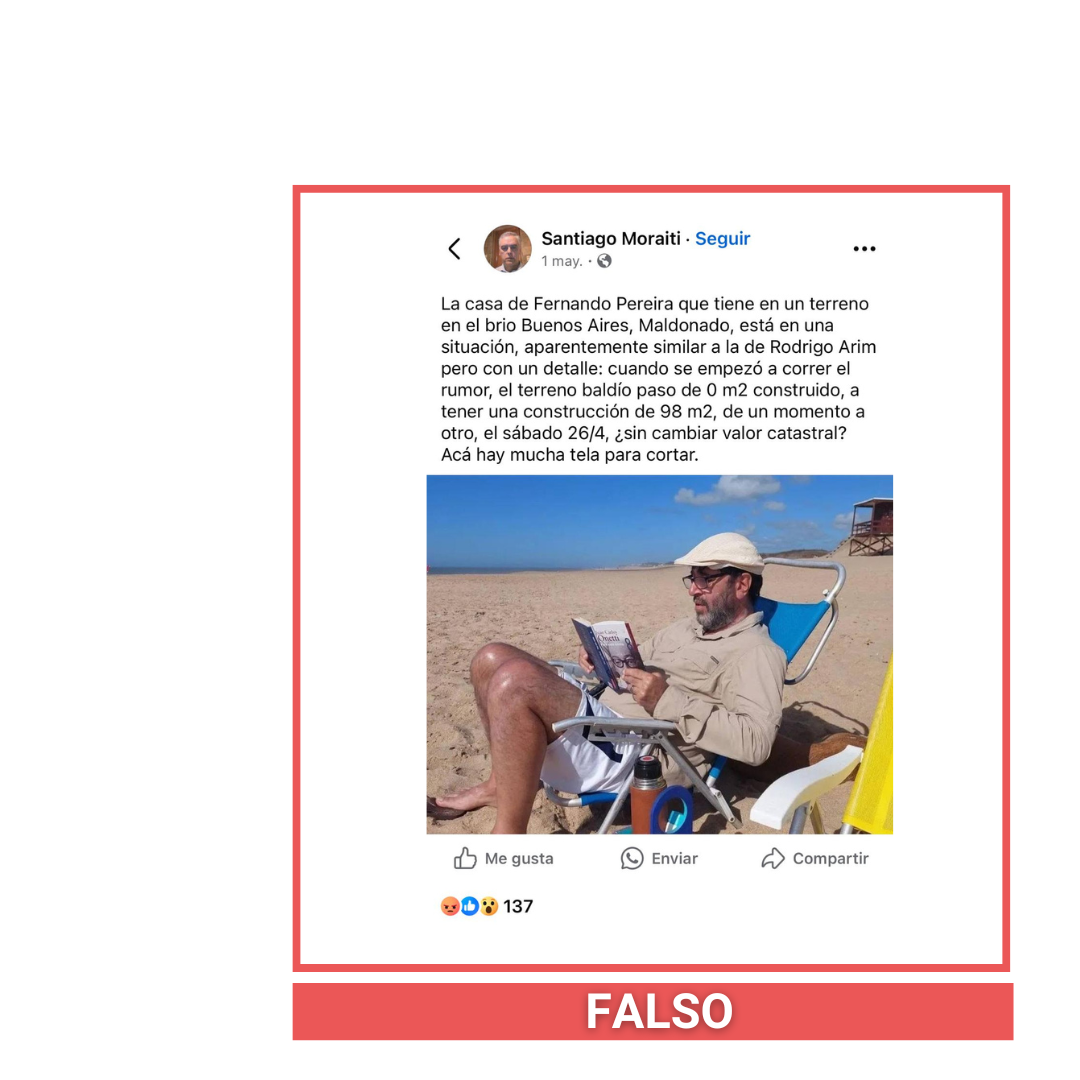Select the Compartir label

pos(830,859)
